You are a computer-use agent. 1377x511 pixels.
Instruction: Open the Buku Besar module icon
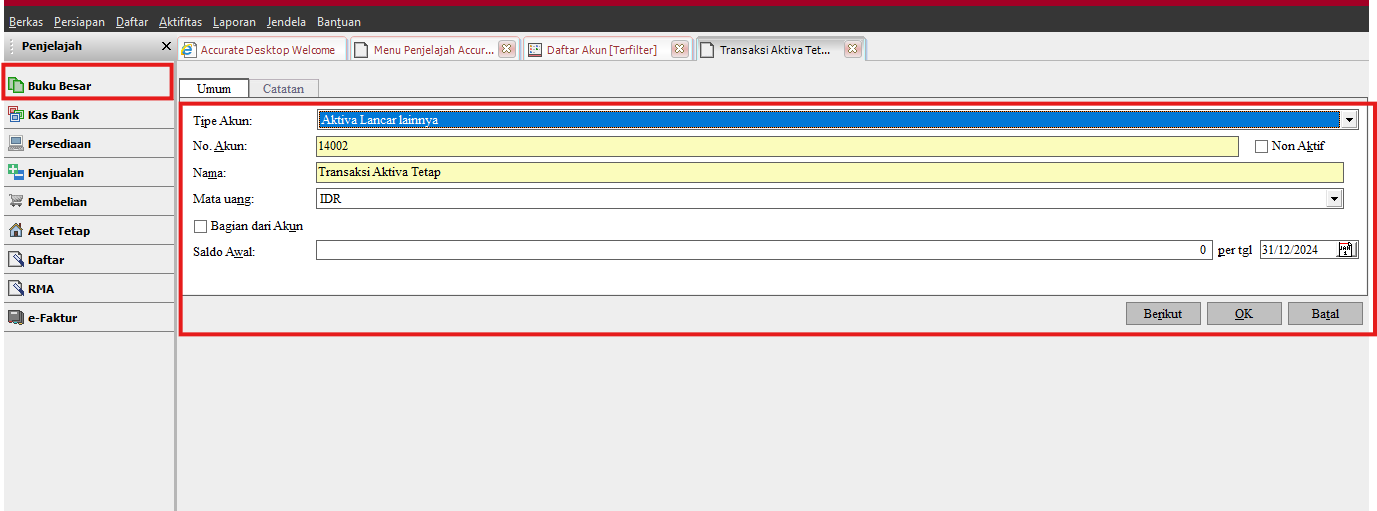coord(16,86)
